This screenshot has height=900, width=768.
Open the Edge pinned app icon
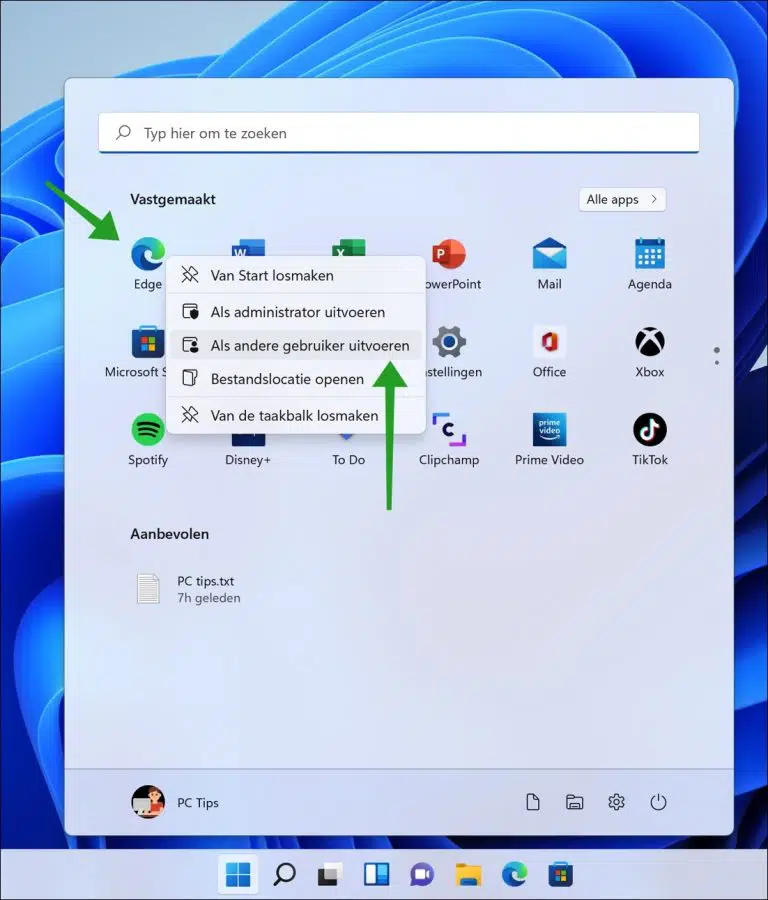(148, 254)
